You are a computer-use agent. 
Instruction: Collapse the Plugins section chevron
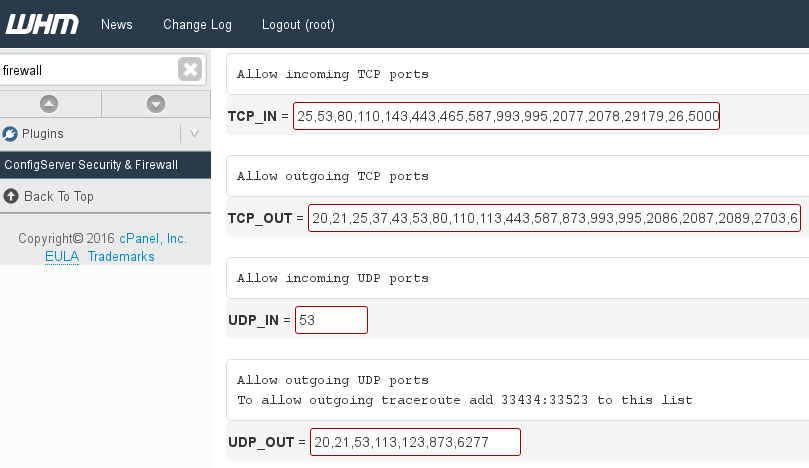[x=195, y=134]
